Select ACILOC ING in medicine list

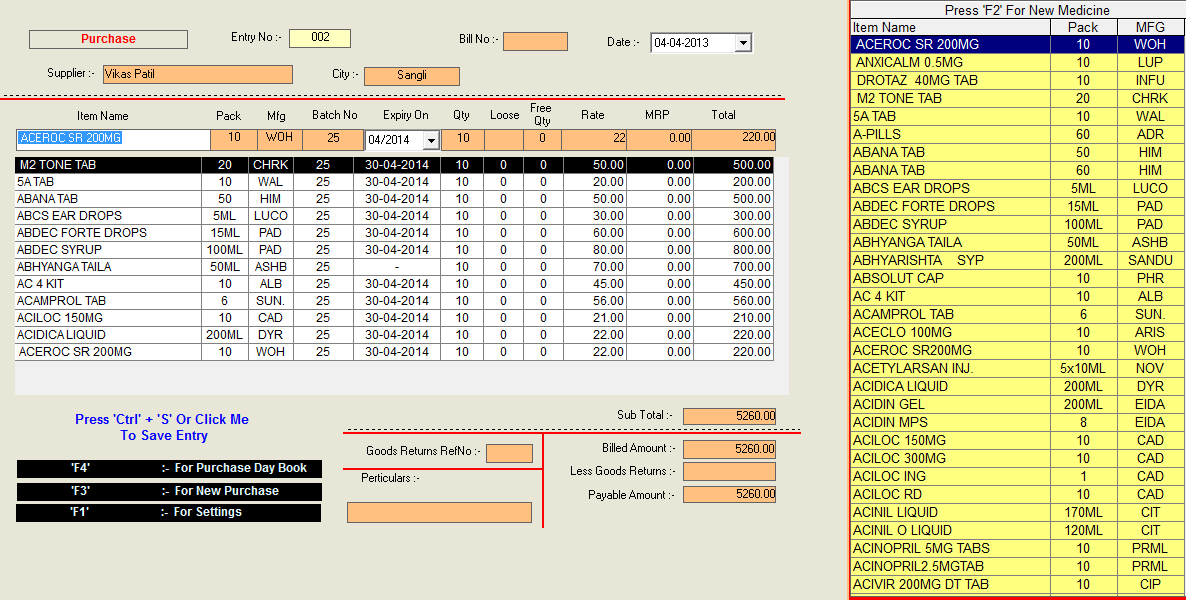click(1018, 477)
